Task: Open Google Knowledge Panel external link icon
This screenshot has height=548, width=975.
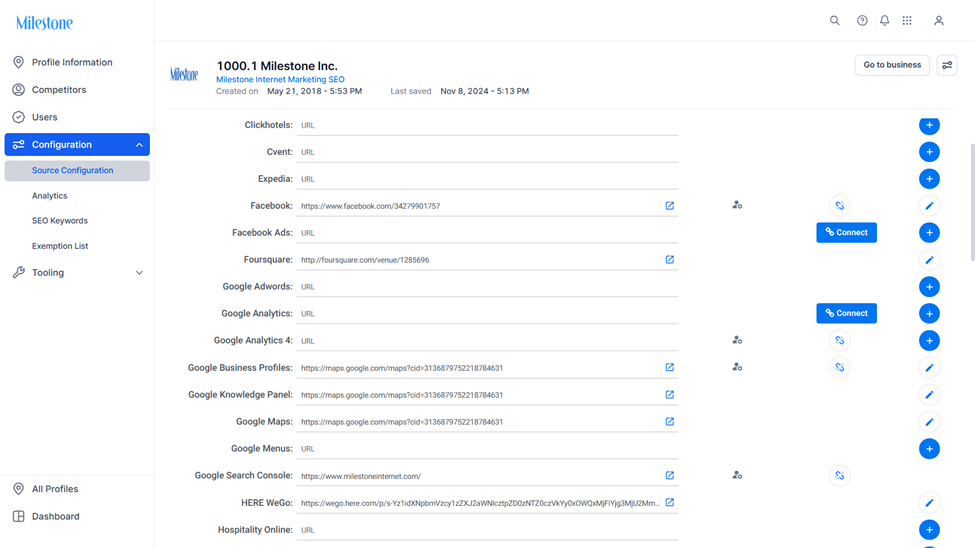Action: [x=670, y=394]
